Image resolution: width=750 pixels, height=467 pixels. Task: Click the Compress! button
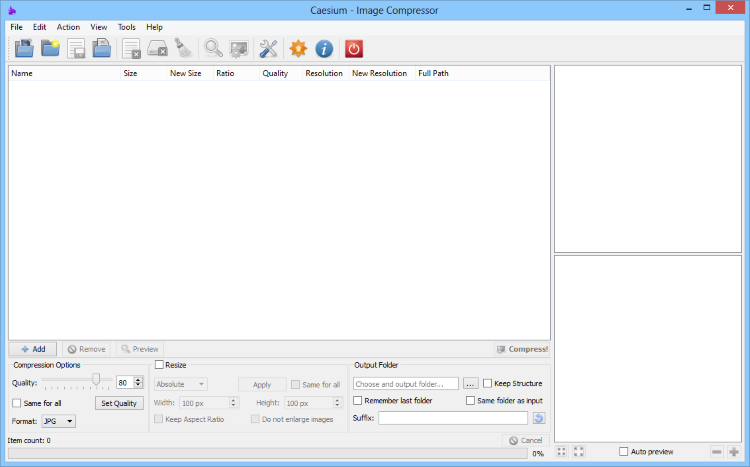click(522, 349)
